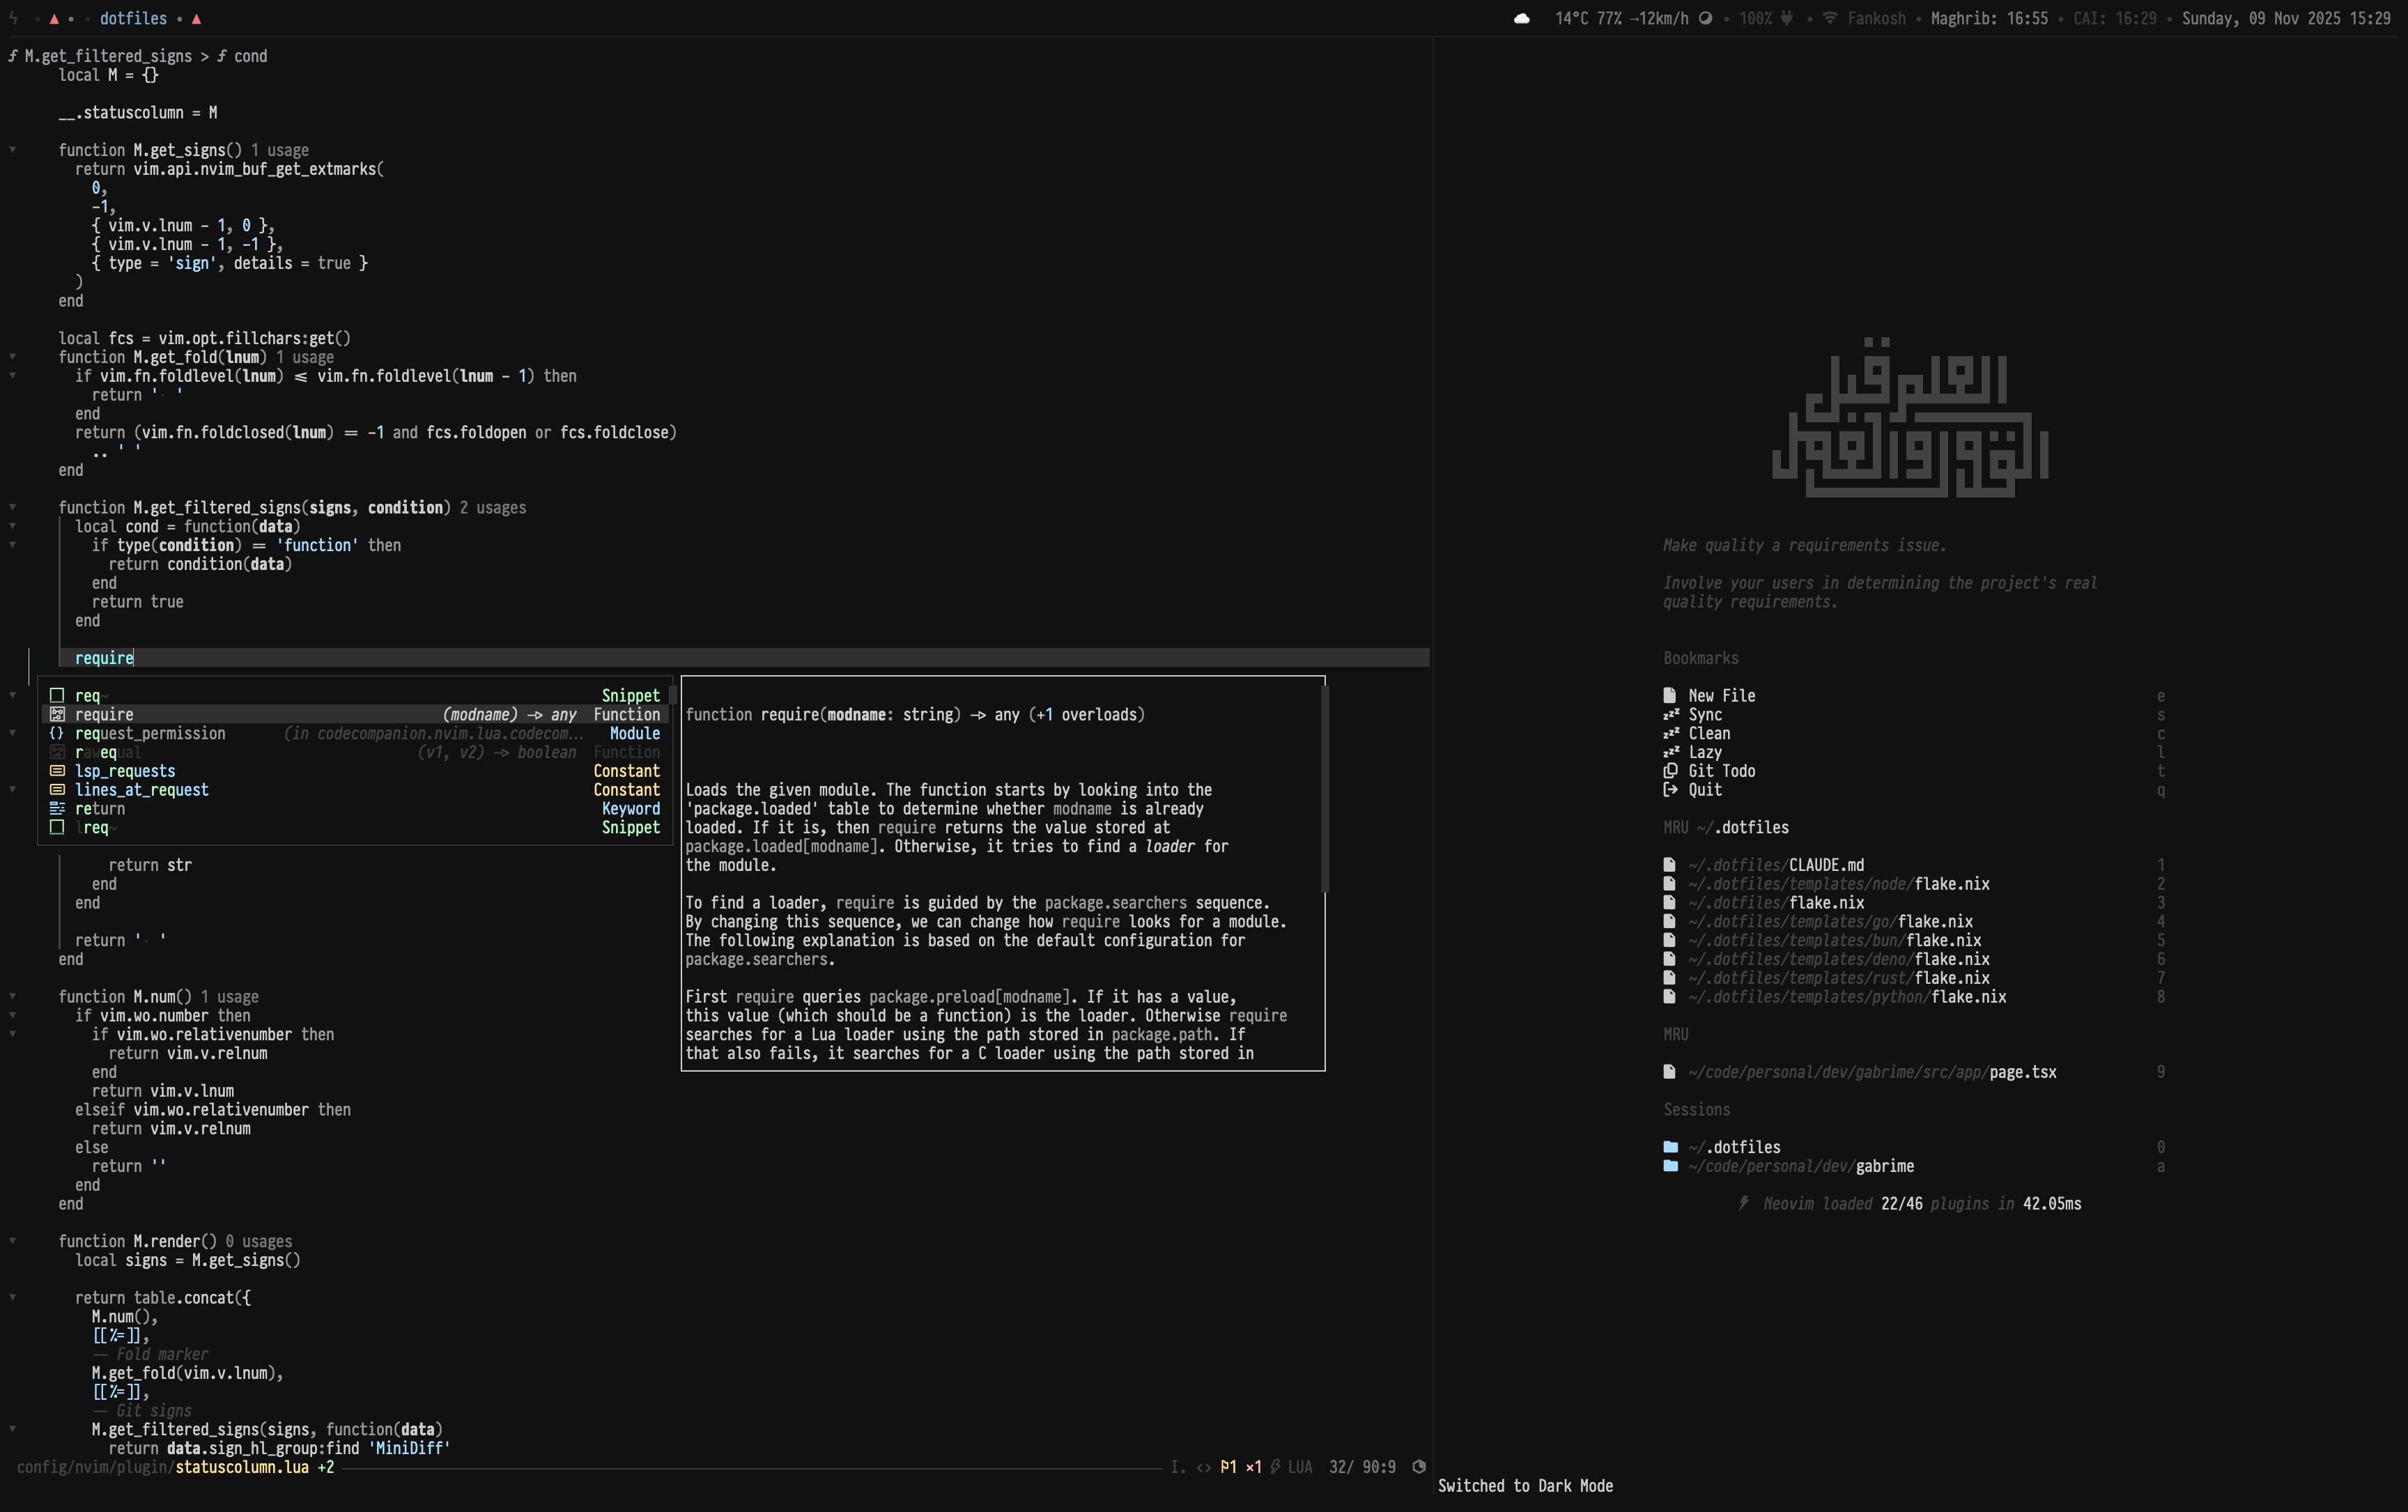This screenshot has height=1512, width=2408.
Task: Click the documentation popup scrollbar
Action: click(x=1325, y=790)
